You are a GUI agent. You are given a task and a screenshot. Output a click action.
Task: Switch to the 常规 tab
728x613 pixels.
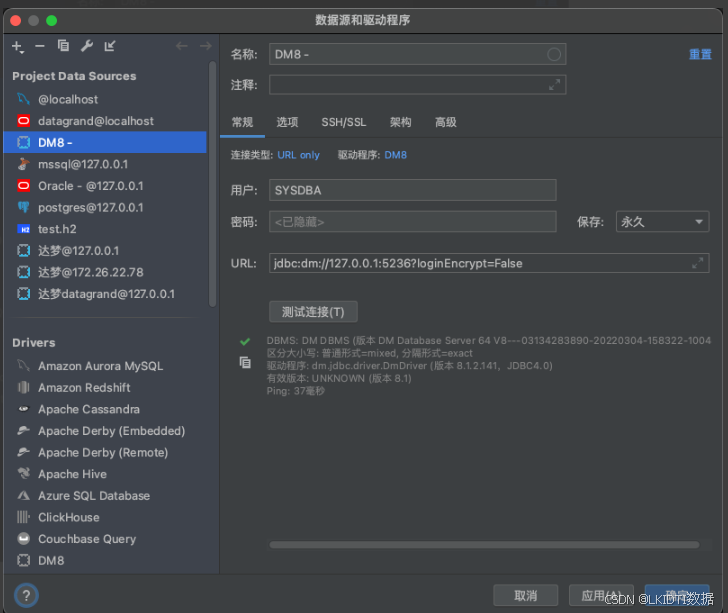(242, 122)
